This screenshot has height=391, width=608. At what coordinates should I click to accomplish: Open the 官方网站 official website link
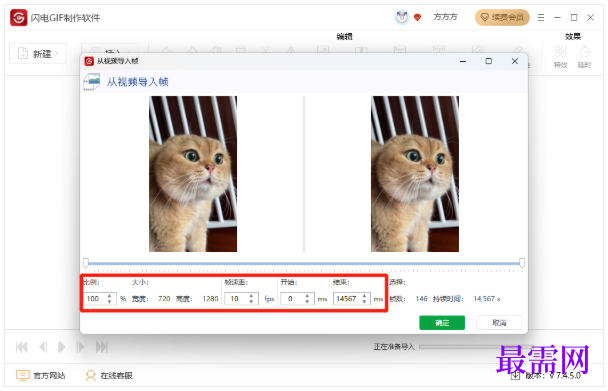coord(40,375)
